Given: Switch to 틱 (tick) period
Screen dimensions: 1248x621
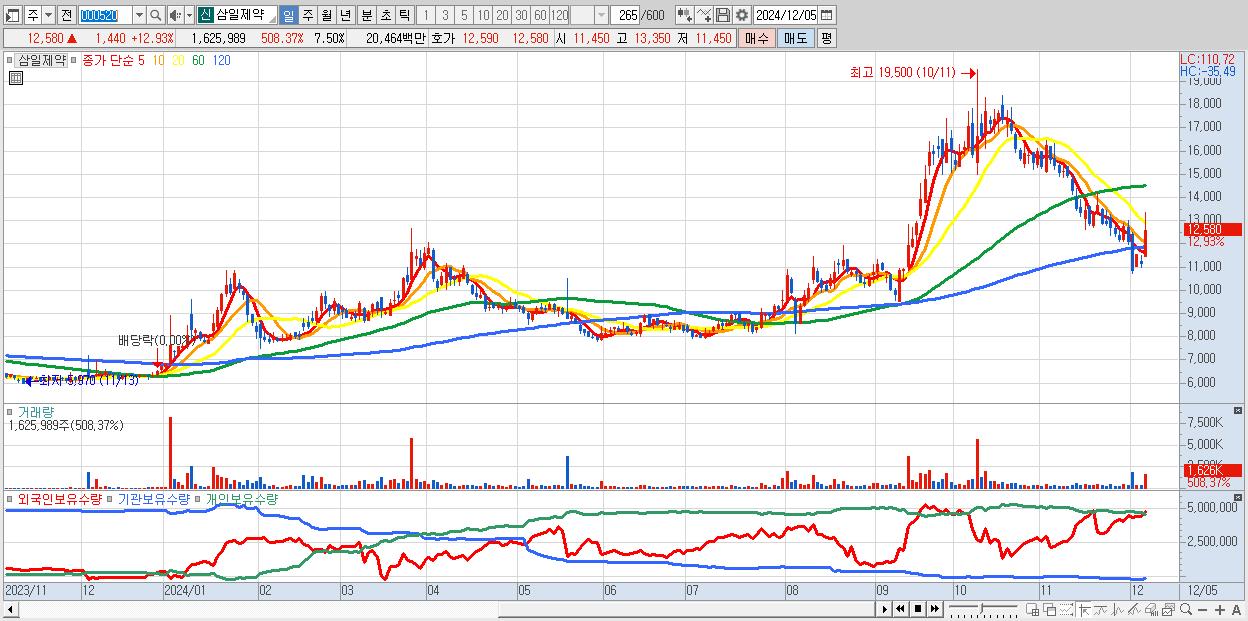Looking at the screenshot, I should point(404,15).
